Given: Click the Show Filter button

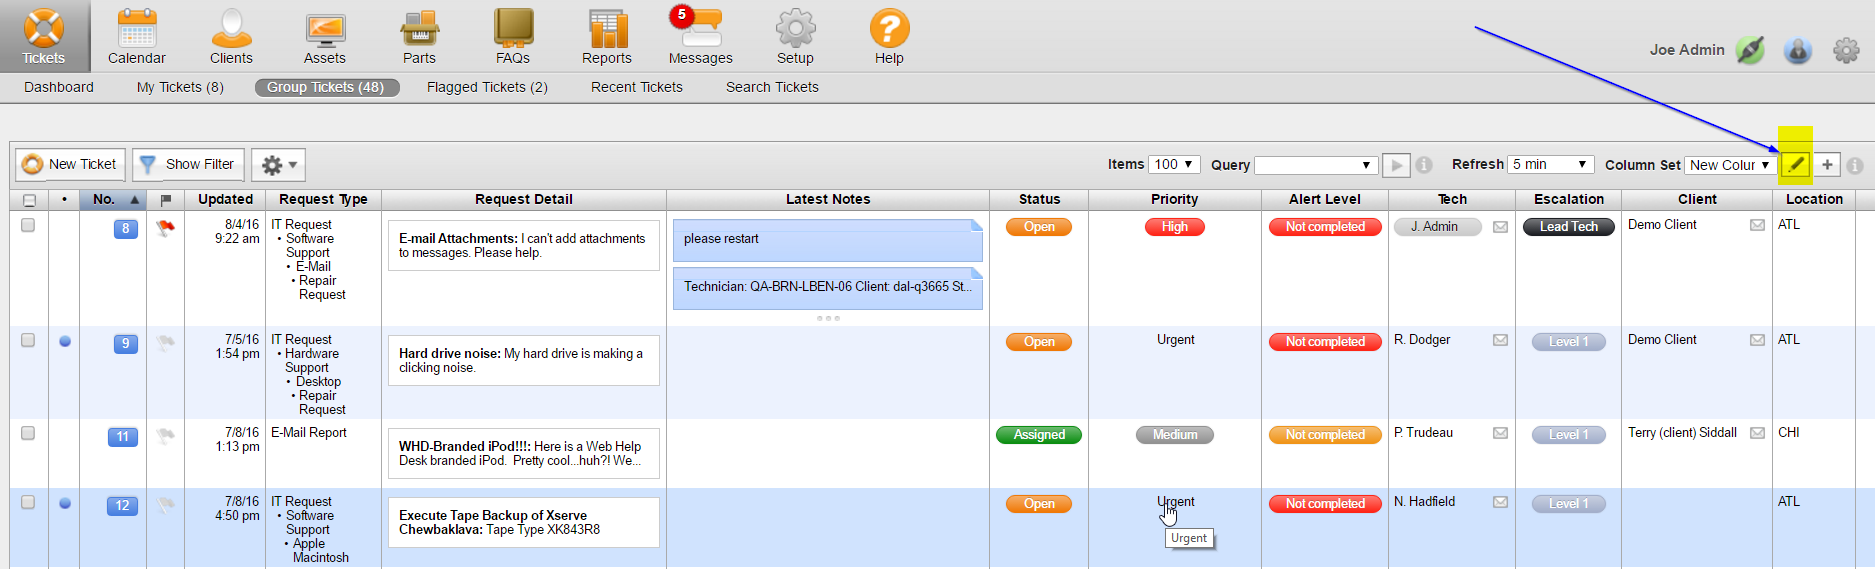Looking at the screenshot, I should pos(187,164).
